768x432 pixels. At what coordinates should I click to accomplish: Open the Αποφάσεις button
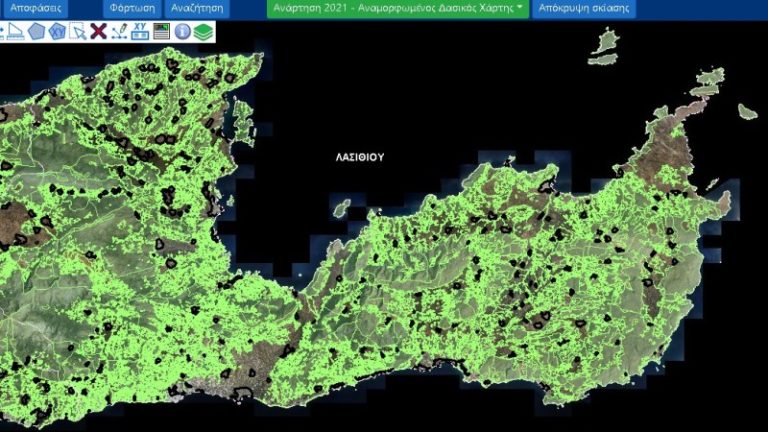point(35,8)
